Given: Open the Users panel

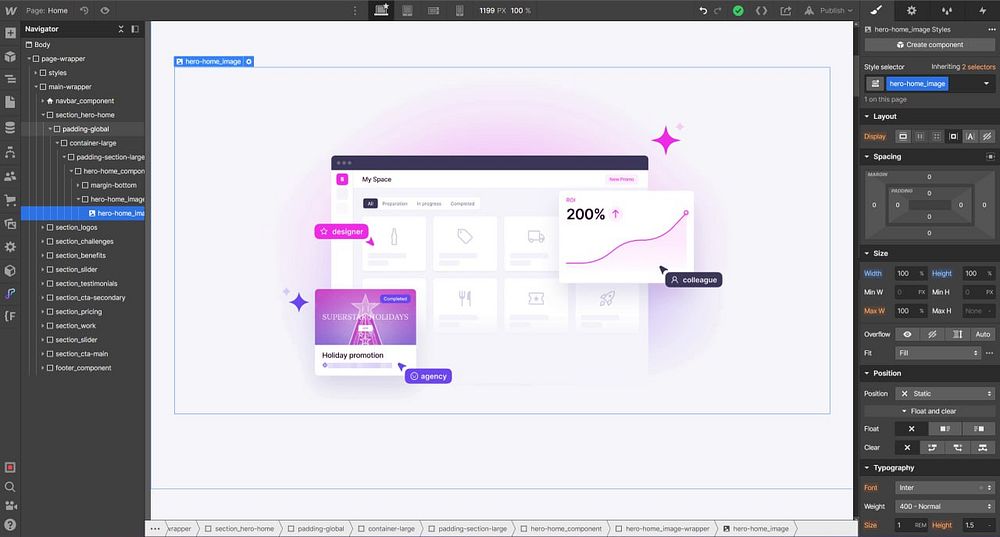Looking at the screenshot, I should [x=10, y=176].
